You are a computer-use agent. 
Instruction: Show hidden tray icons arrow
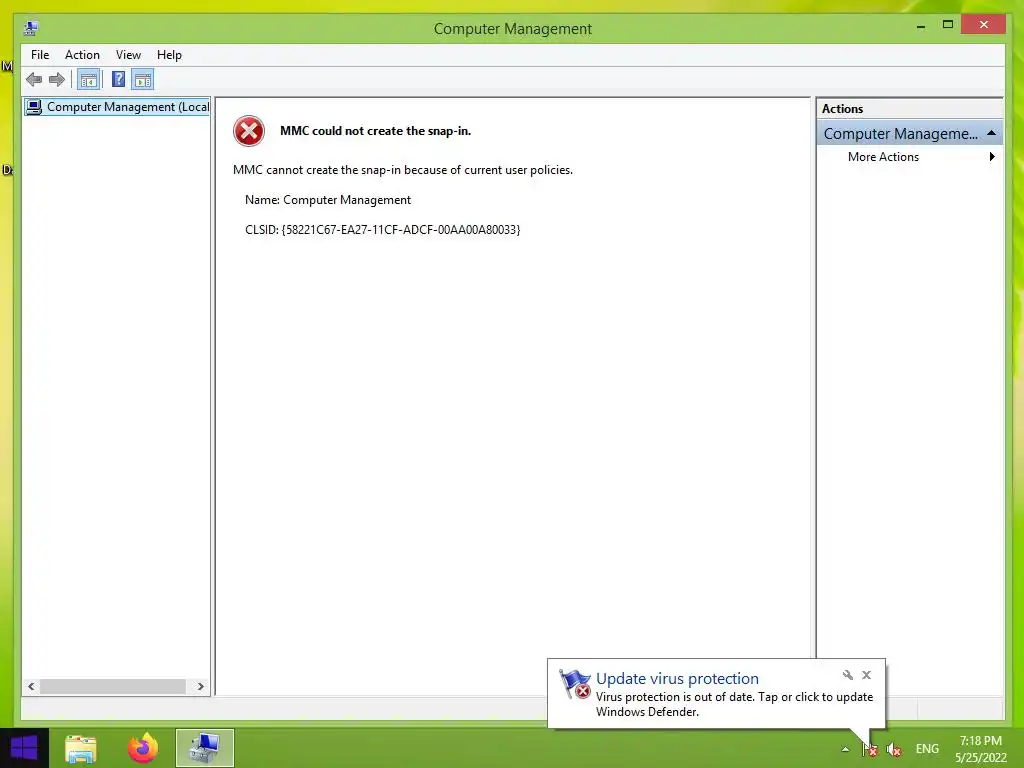[x=845, y=749]
